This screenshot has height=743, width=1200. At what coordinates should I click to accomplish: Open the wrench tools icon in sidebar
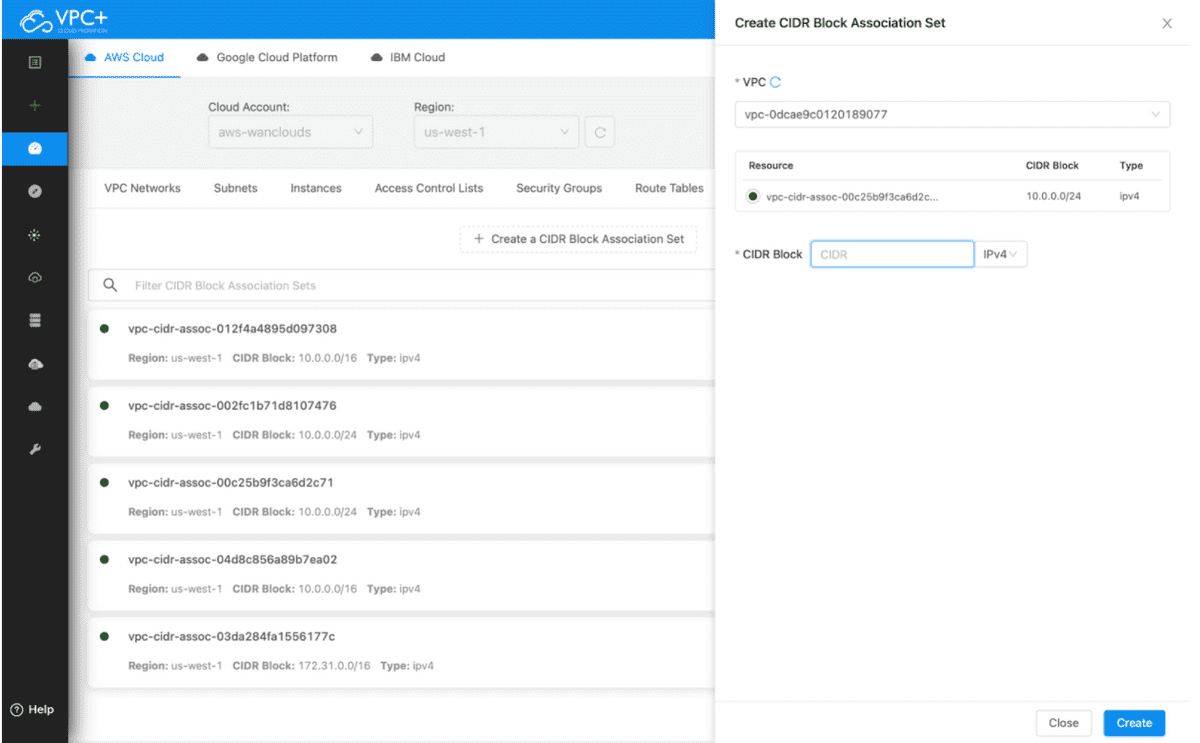click(35, 449)
